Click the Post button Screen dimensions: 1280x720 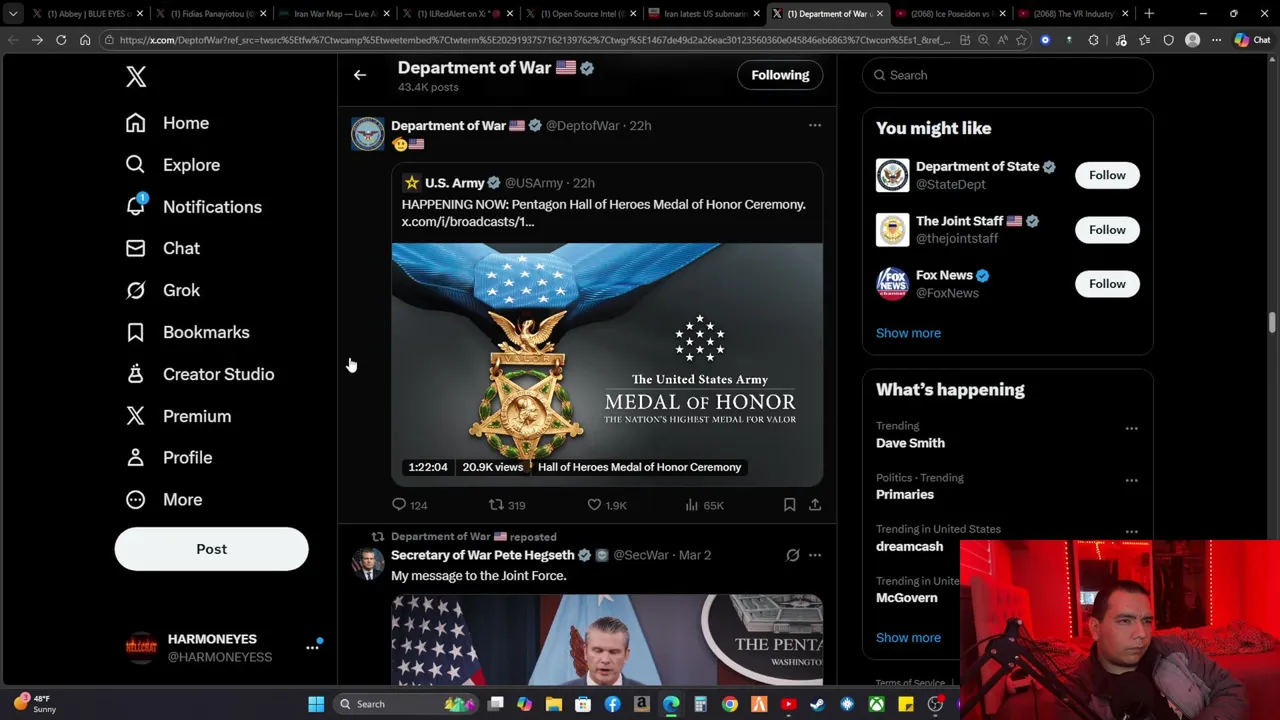[x=211, y=549]
